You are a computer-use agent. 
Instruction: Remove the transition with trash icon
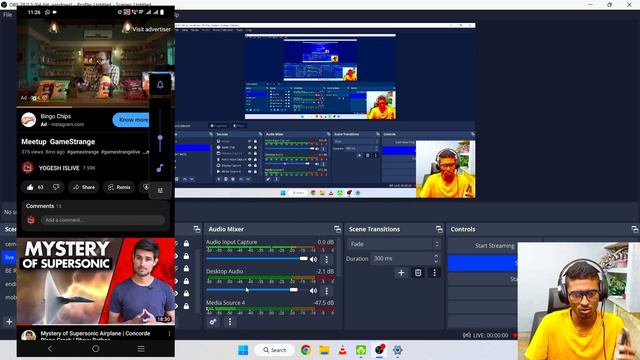(418, 273)
